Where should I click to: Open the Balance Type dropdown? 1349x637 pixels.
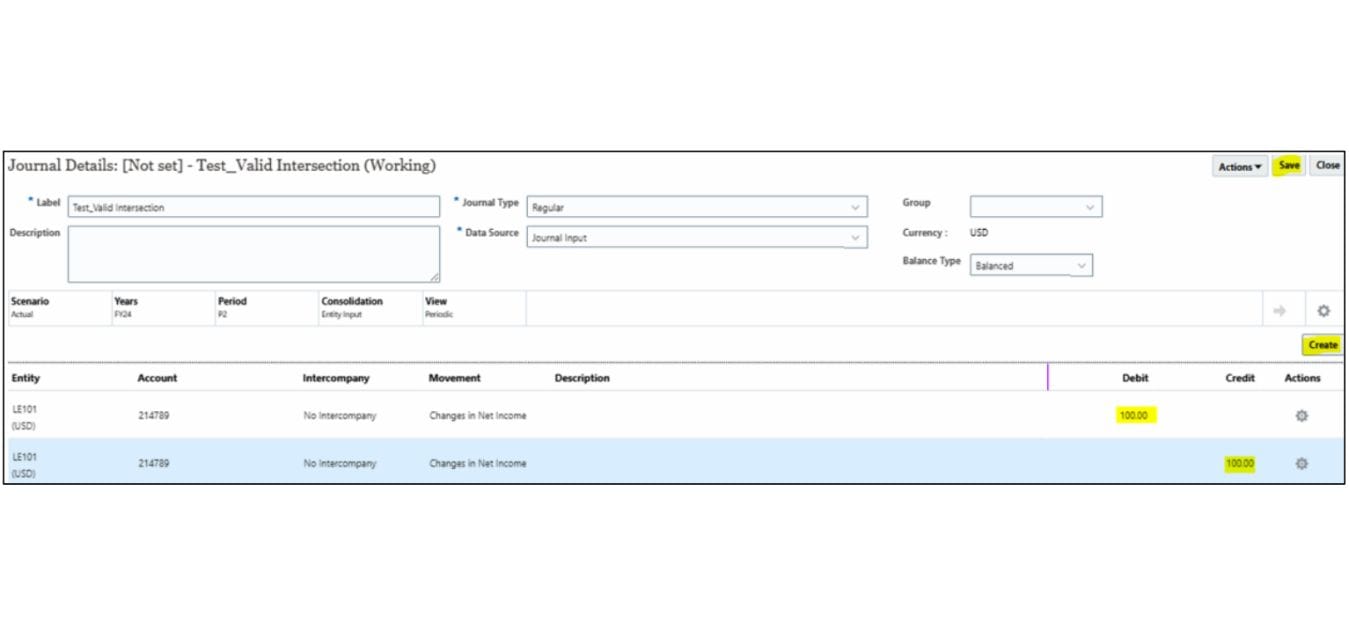pyautogui.click(x=1081, y=265)
